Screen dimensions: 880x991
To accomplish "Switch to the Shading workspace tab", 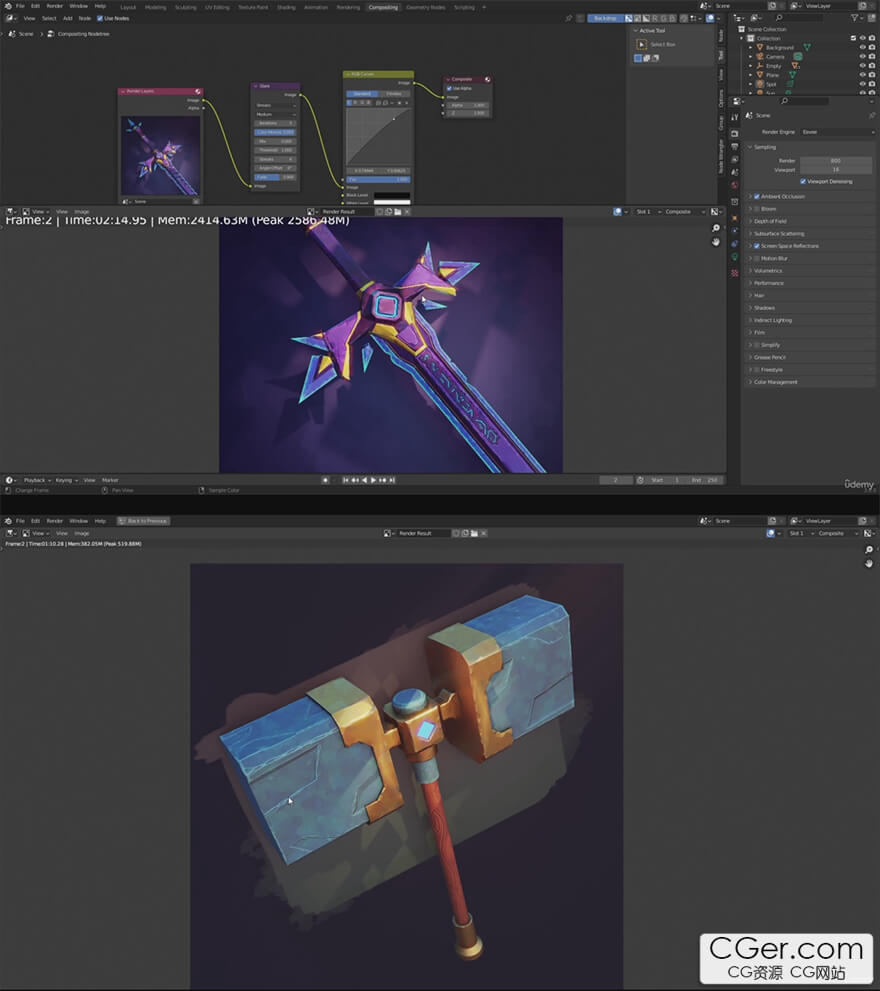I will 286,7.
